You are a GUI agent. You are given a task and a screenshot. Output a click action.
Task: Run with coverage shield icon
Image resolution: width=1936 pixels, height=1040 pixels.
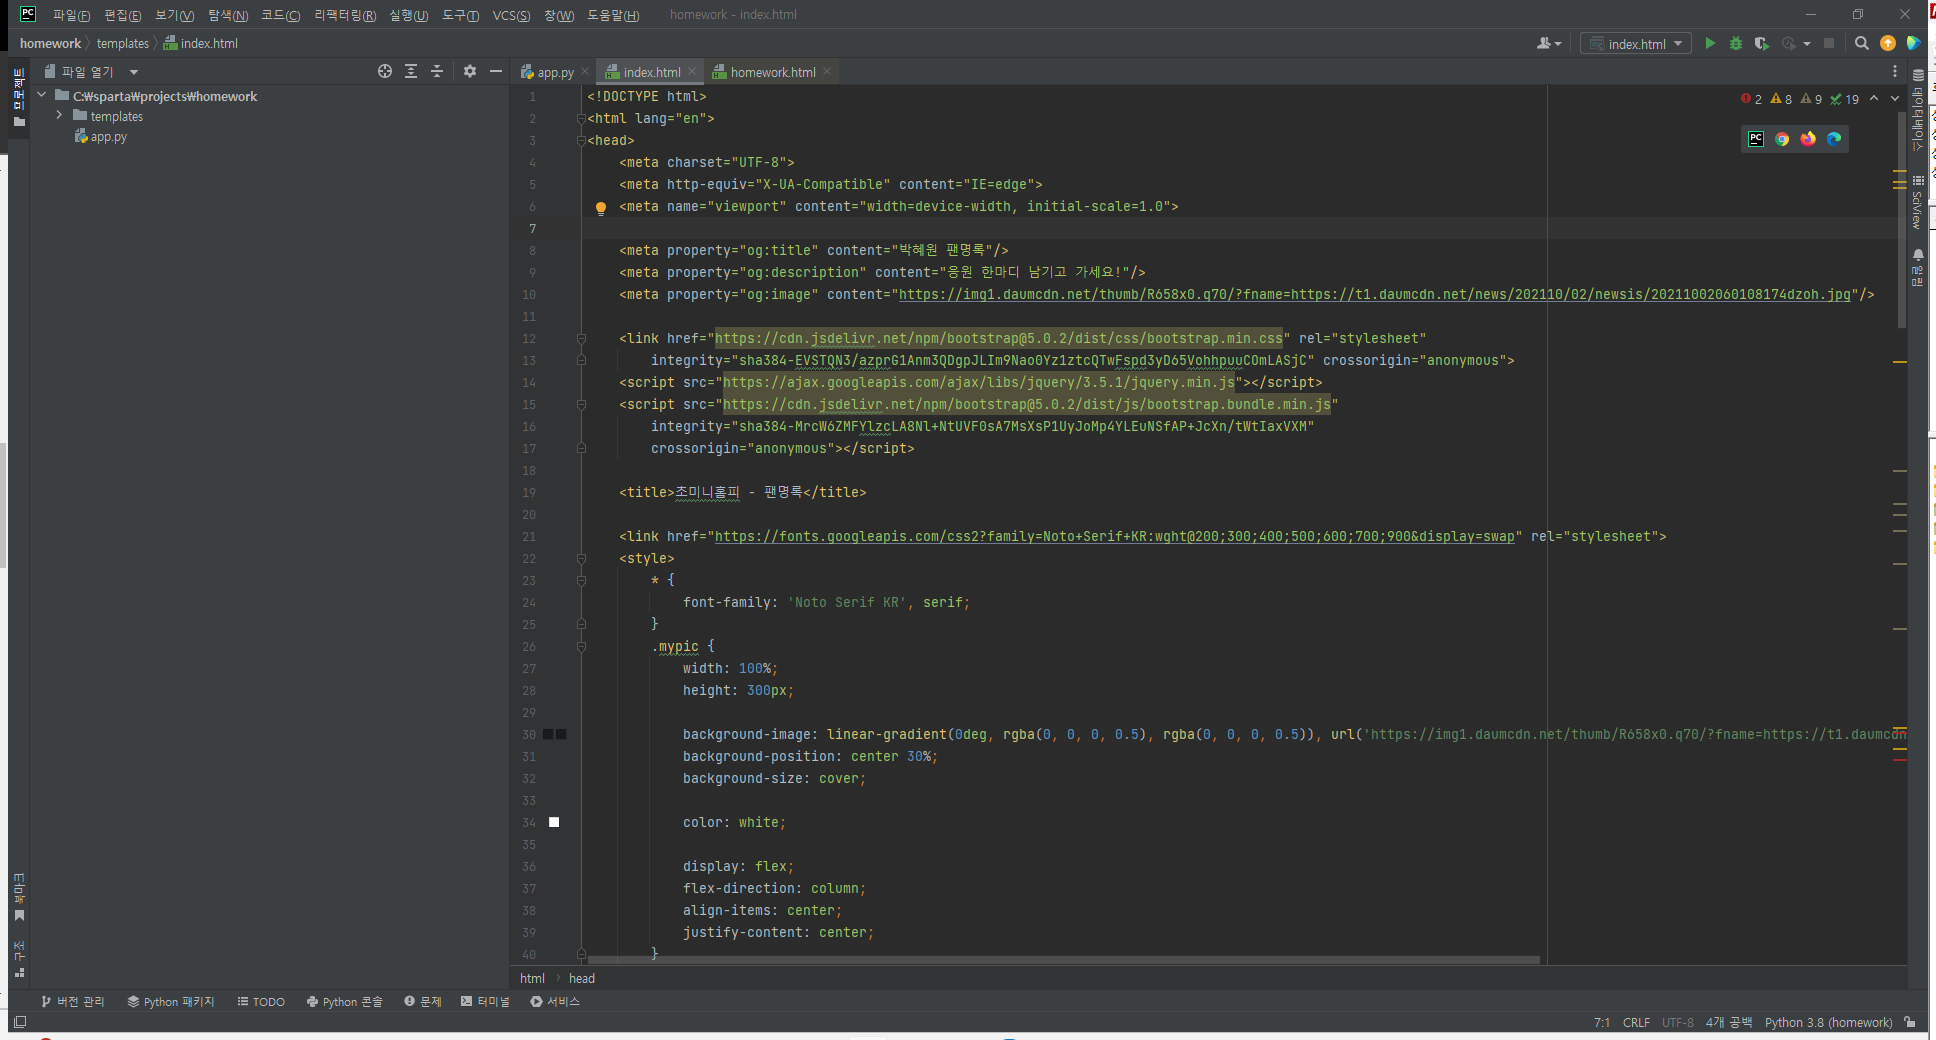tap(1762, 43)
